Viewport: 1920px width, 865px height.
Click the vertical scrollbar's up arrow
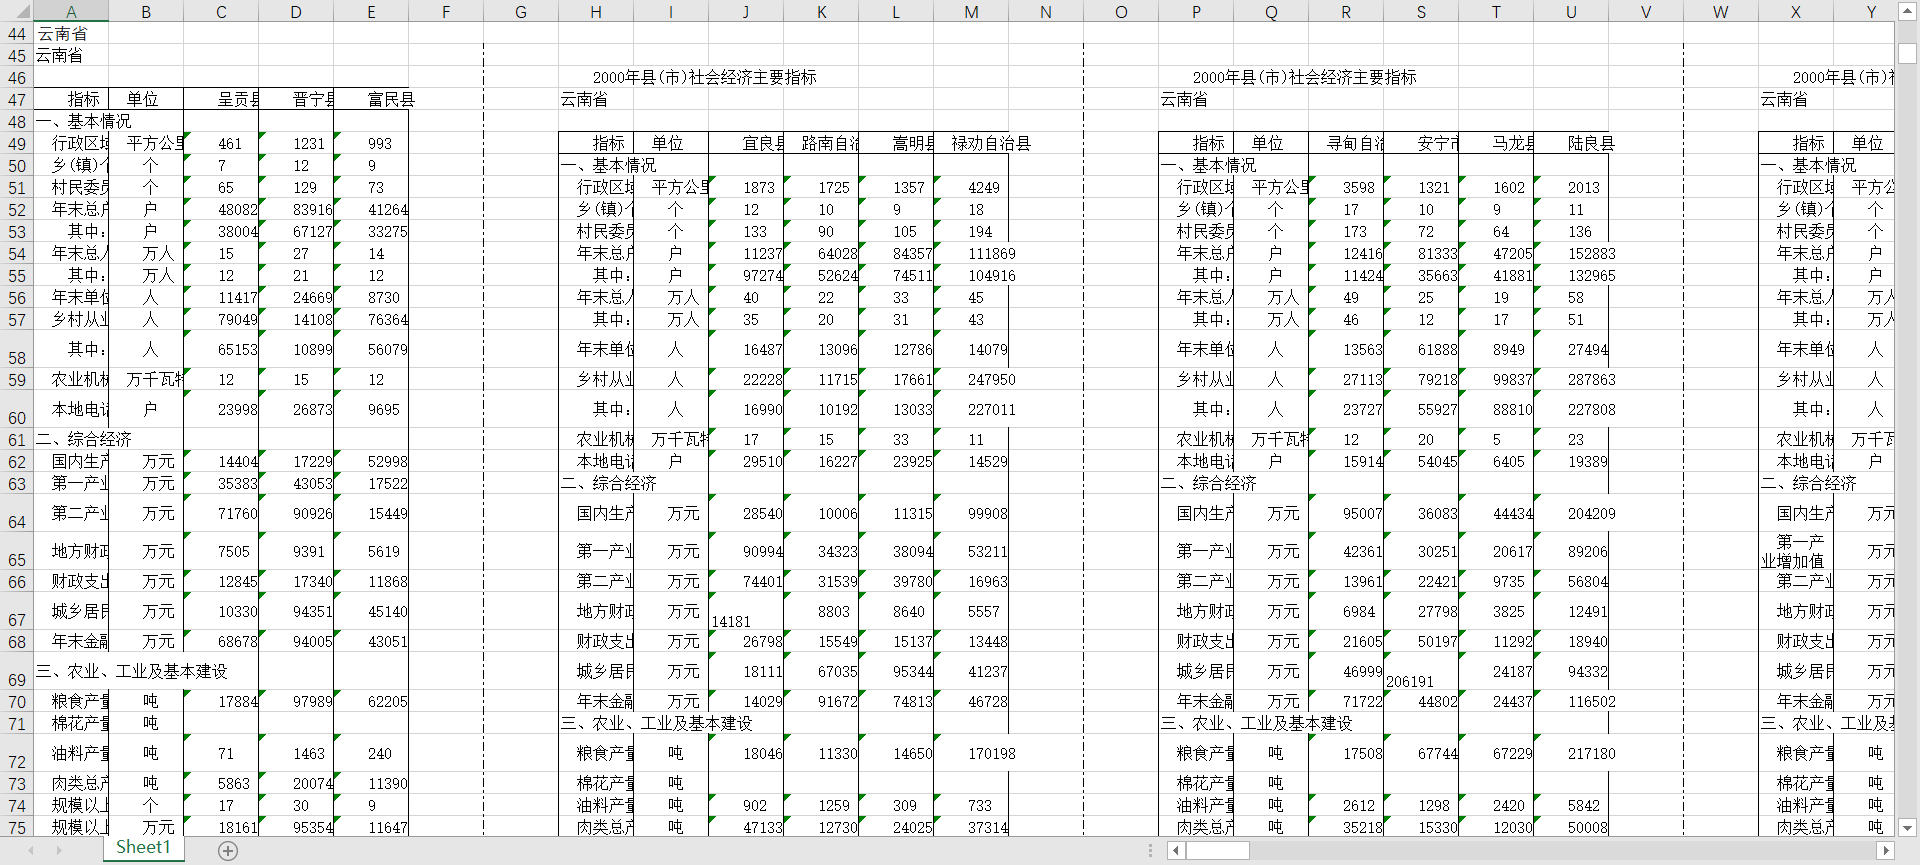coord(1907,12)
